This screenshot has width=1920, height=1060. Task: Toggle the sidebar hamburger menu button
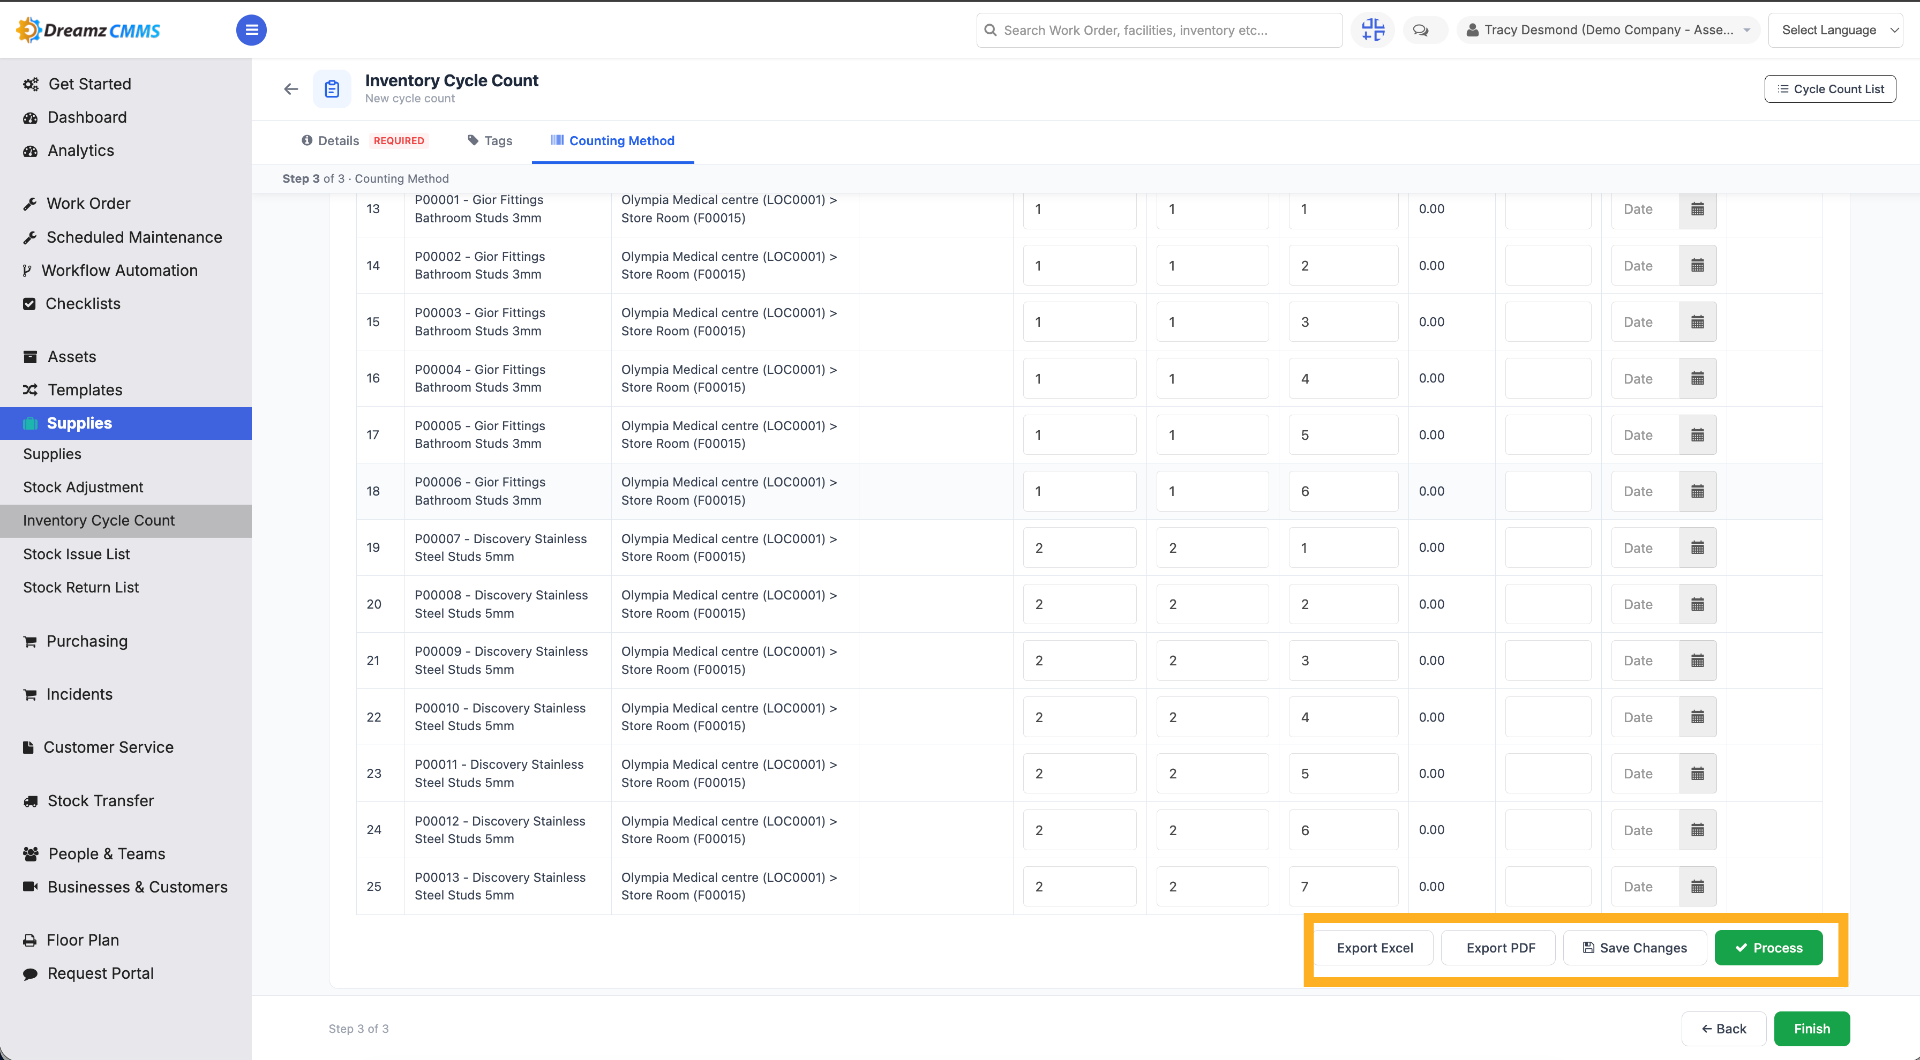click(x=251, y=30)
